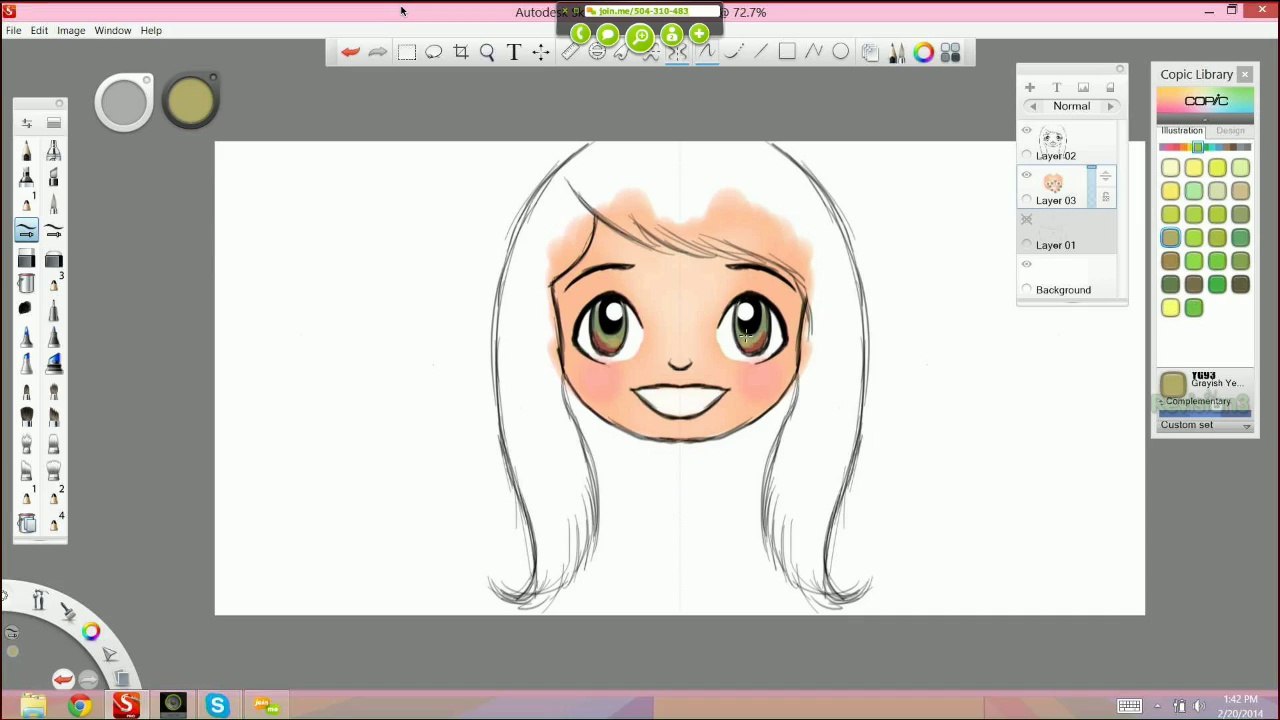Open the Brush Palette from toolbar
1280x720 pixels.
coord(896,52)
